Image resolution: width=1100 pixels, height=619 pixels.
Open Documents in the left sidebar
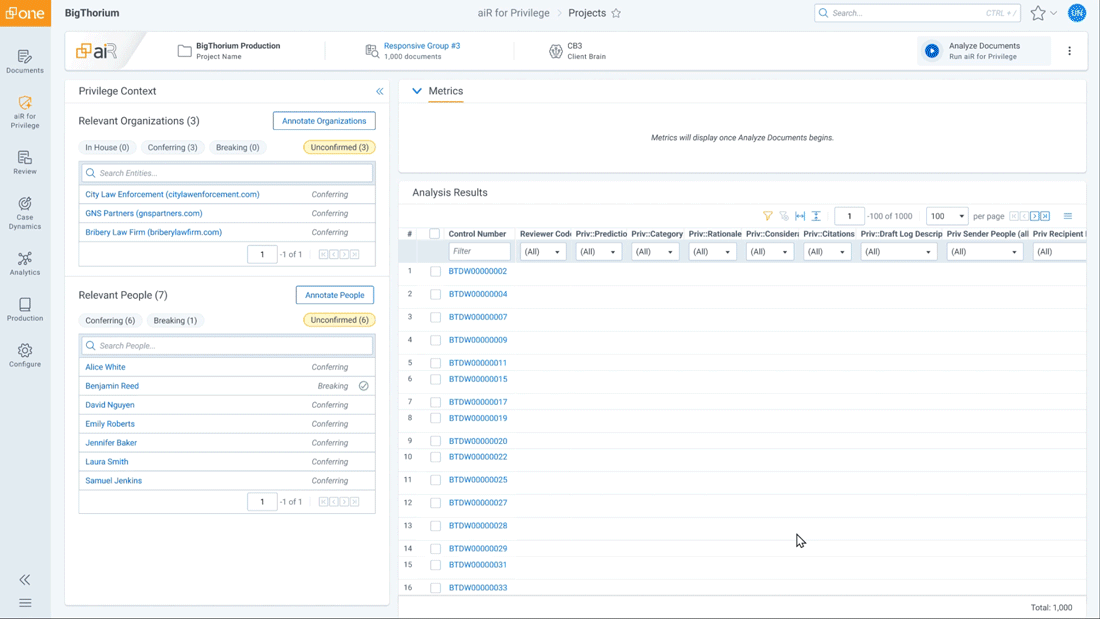tap(24, 61)
